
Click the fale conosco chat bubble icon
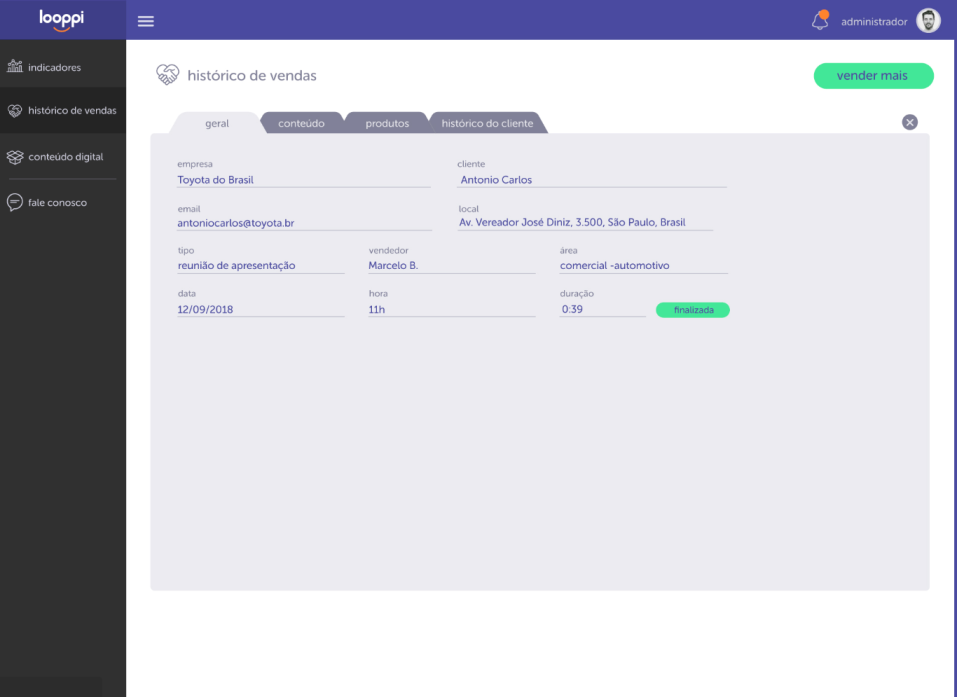[x=15, y=202]
